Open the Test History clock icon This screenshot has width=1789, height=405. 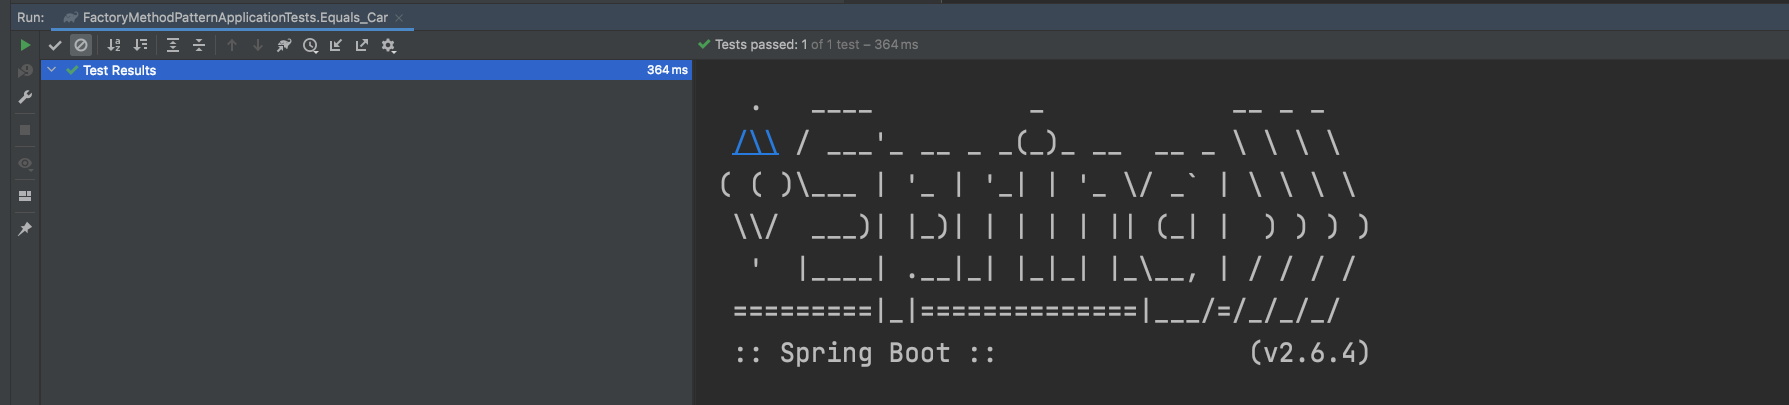coord(310,45)
